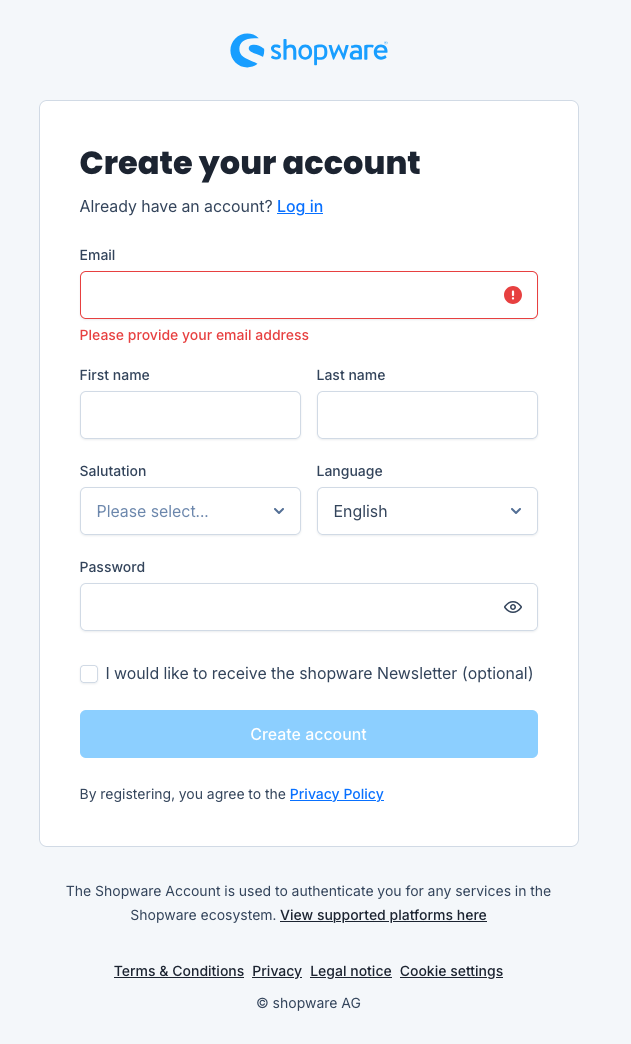Enable the Shopware Newsletter checkbox

tap(89, 674)
